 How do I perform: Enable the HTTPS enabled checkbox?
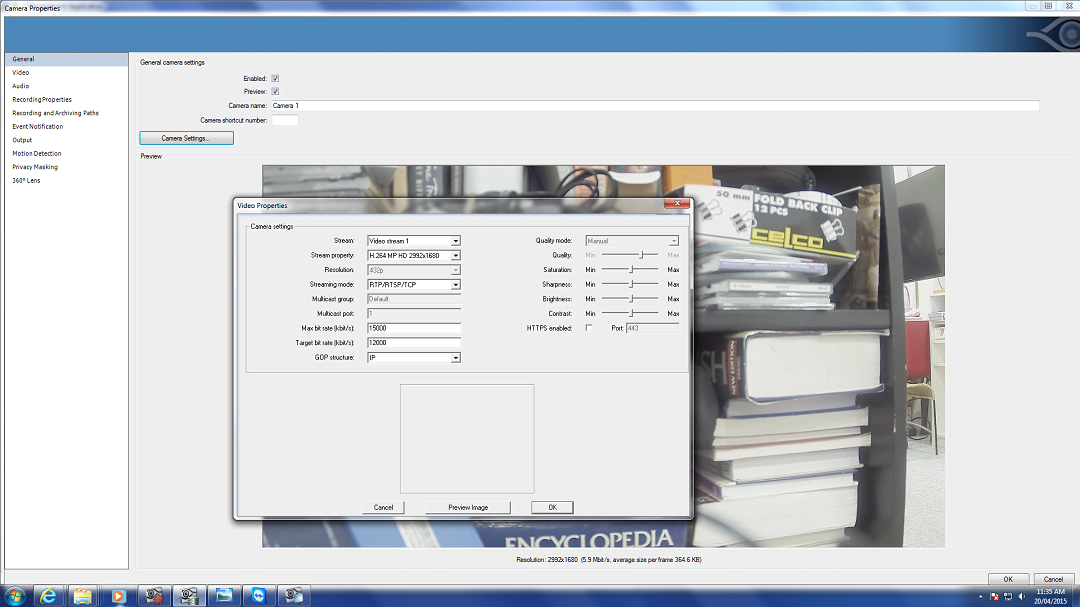(x=588, y=328)
